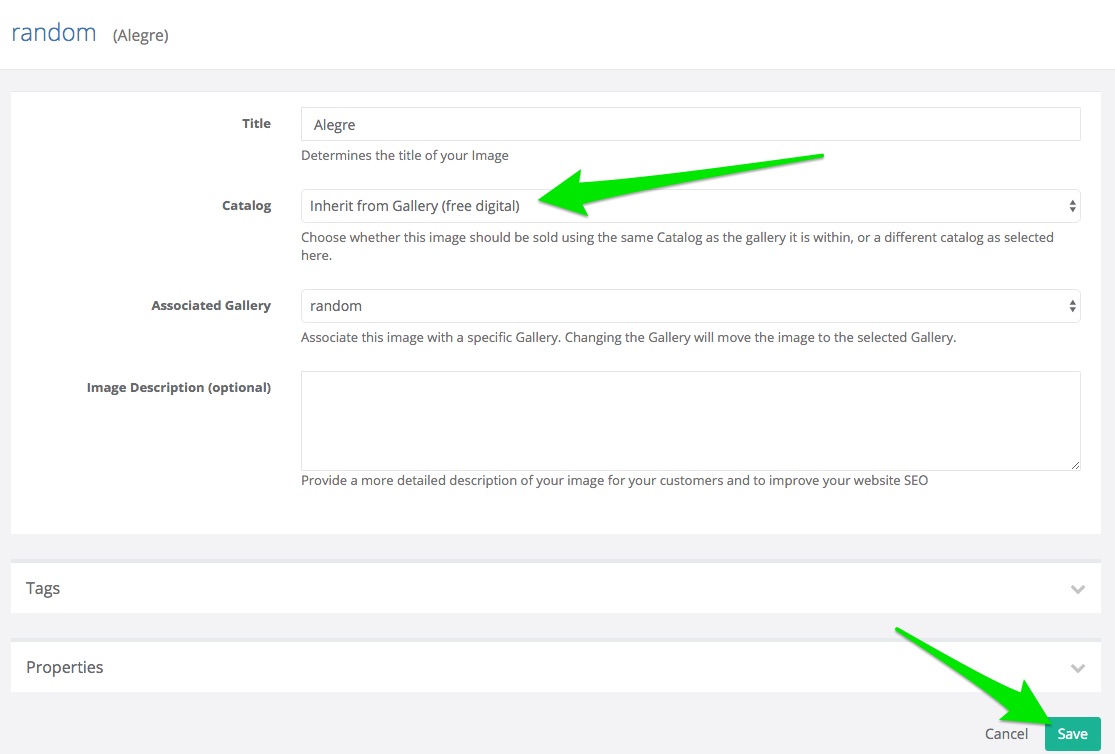Click the Image Description resize handle corner

(1074, 465)
